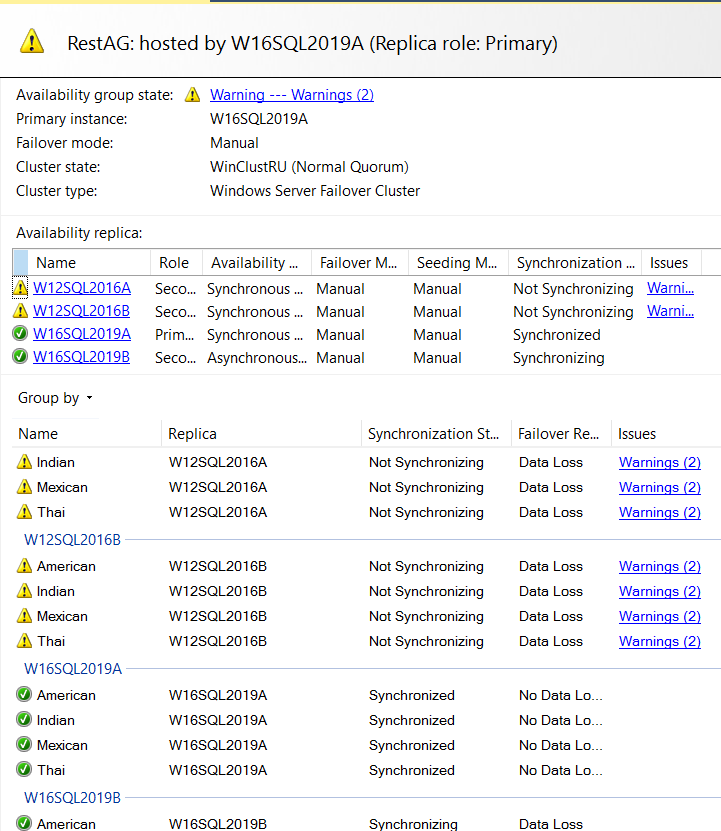Open the Group by dropdown
This screenshot has height=831, width=721.
(x=55, y=398)
